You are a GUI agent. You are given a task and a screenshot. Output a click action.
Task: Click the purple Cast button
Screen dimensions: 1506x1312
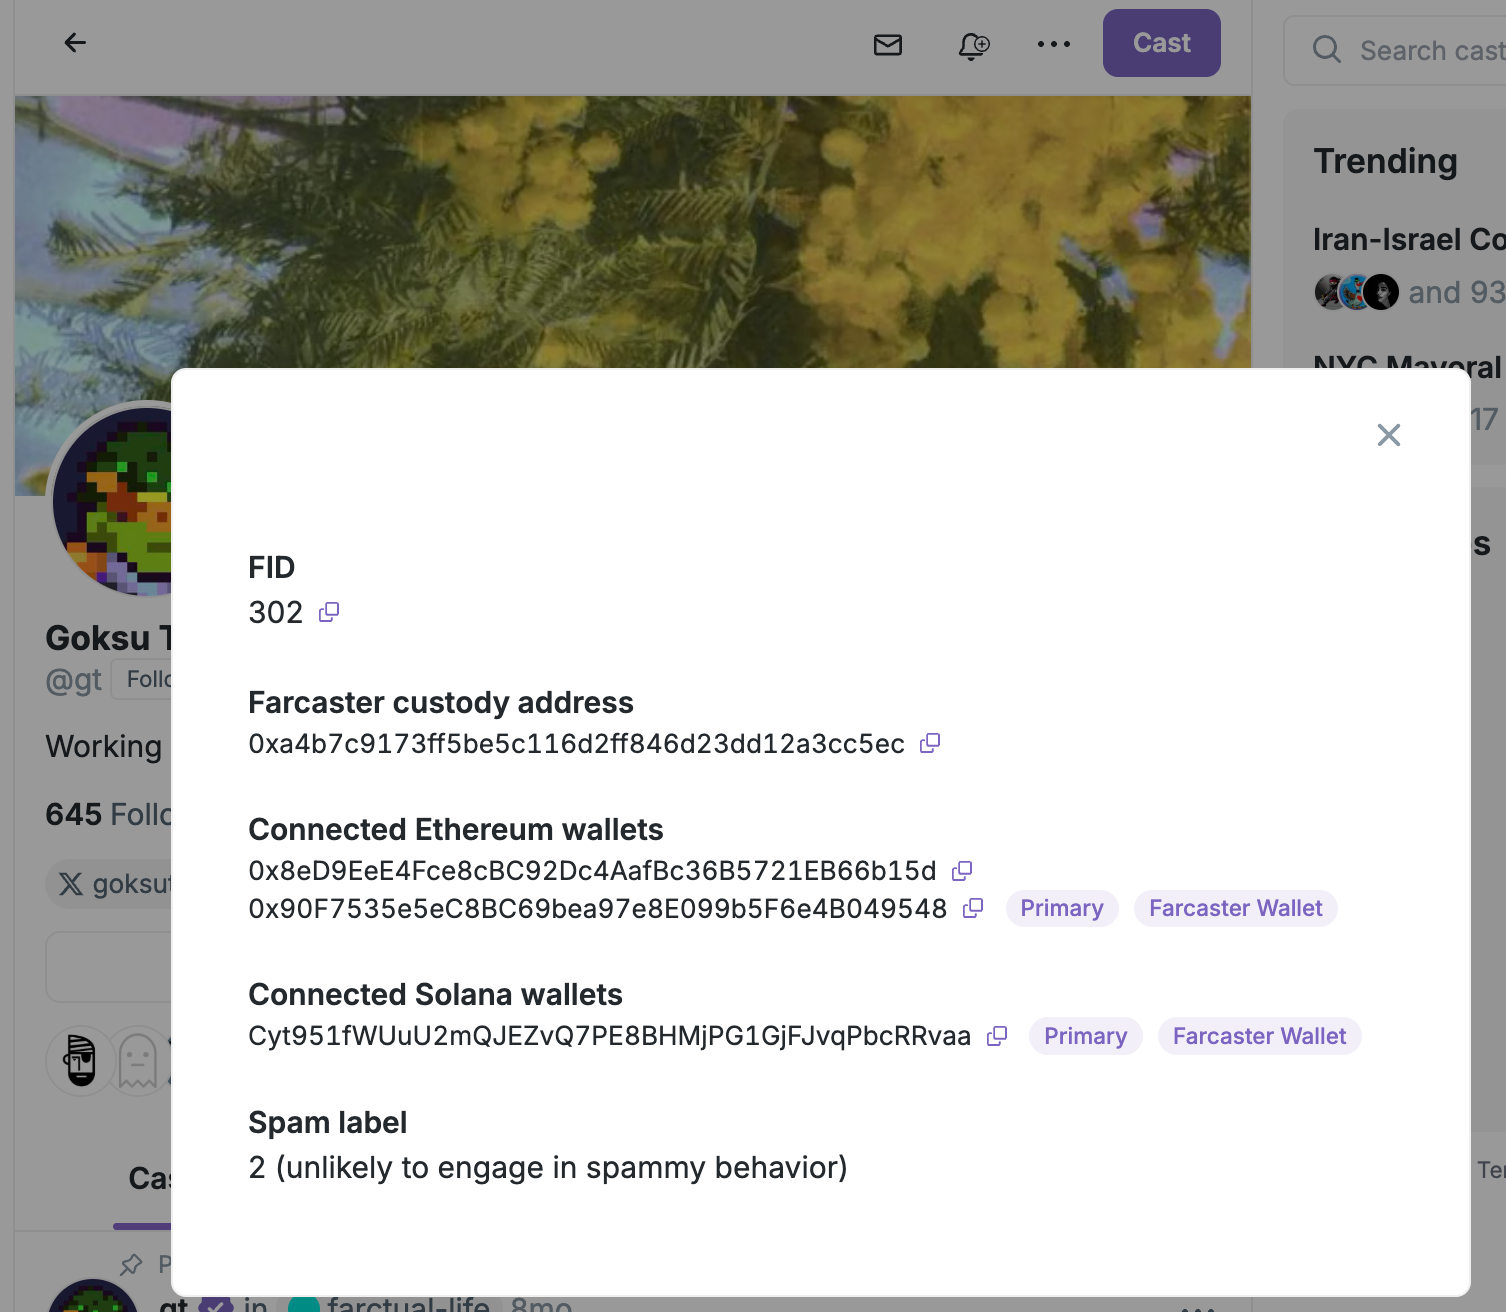(x=1162, y=43)
